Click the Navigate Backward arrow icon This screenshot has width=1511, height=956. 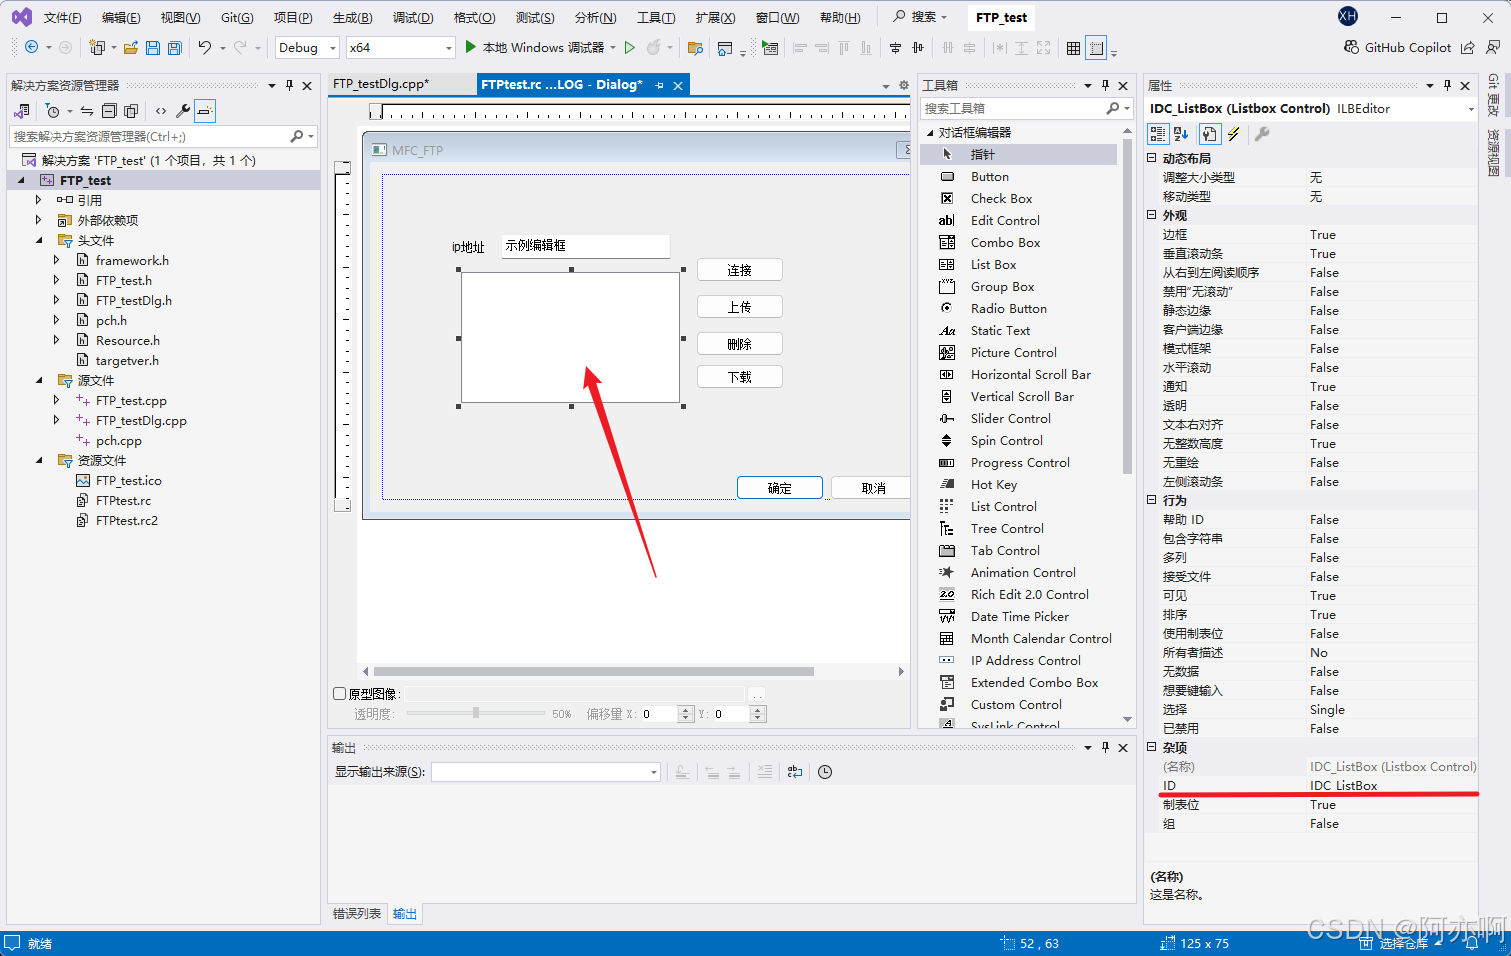(32, 47)
